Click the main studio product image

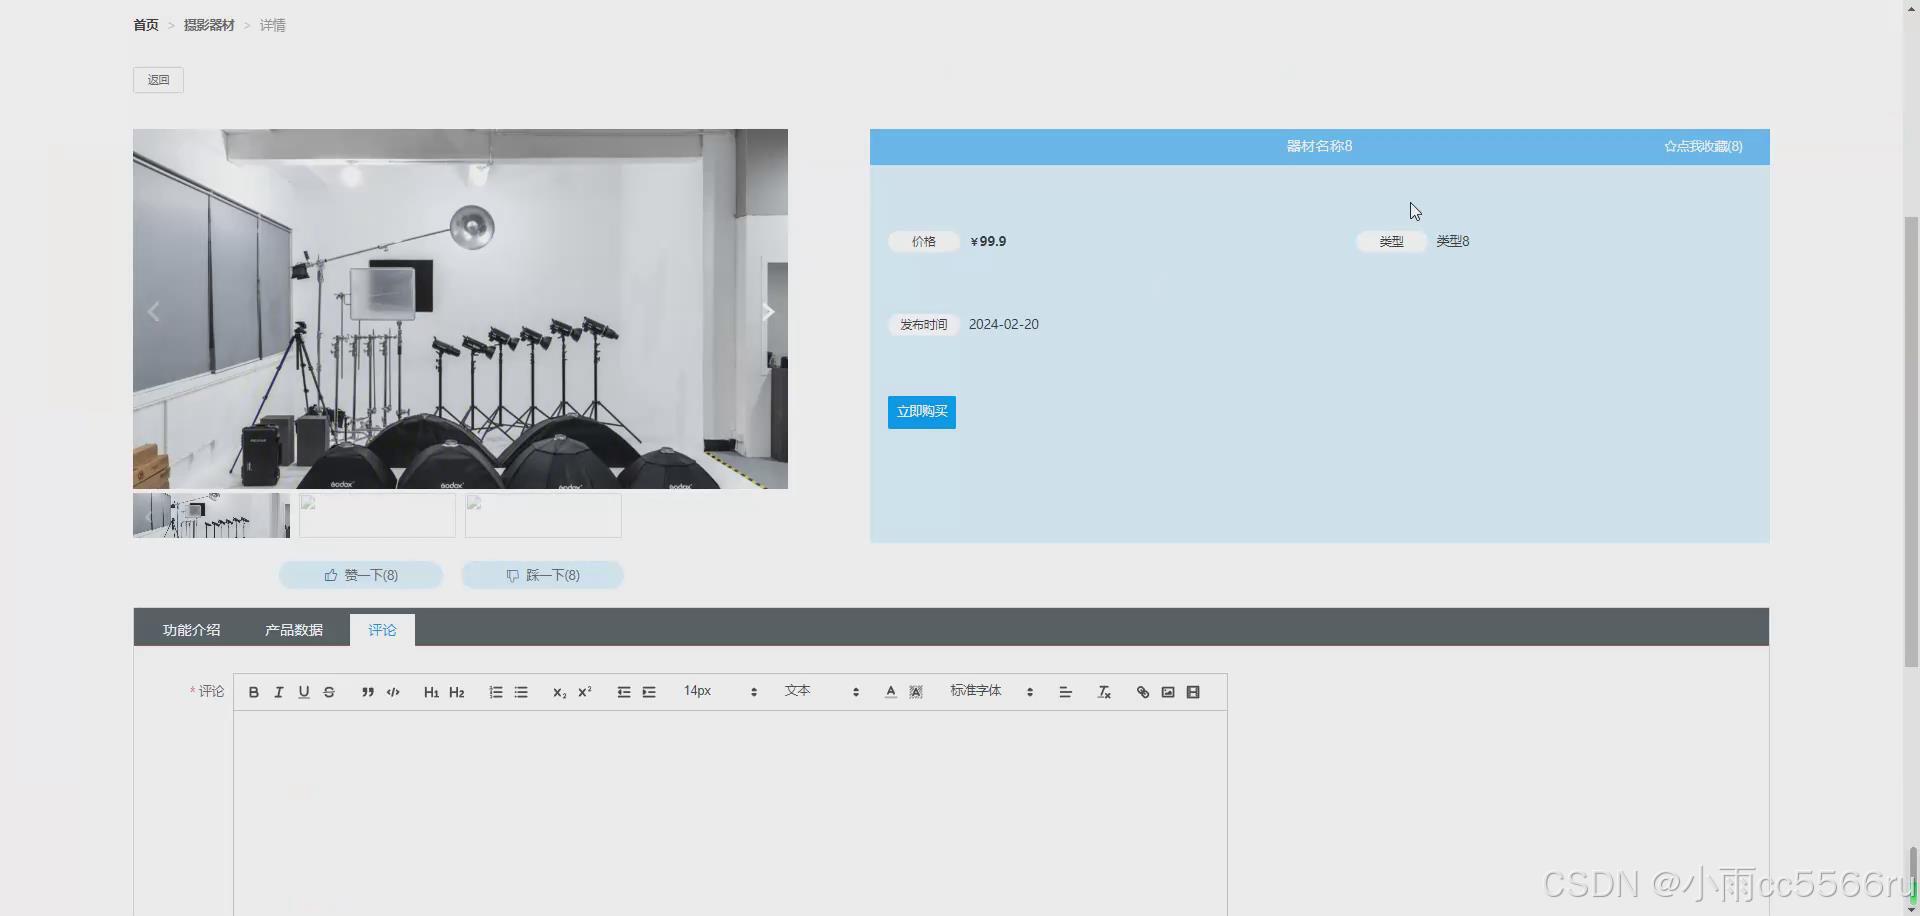click(x=460, y=309)
